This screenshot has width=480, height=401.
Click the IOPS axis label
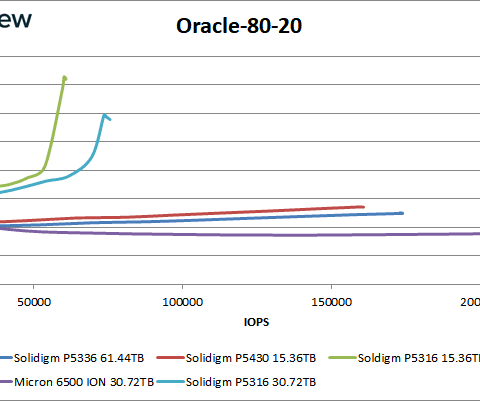tap(256, 322)
